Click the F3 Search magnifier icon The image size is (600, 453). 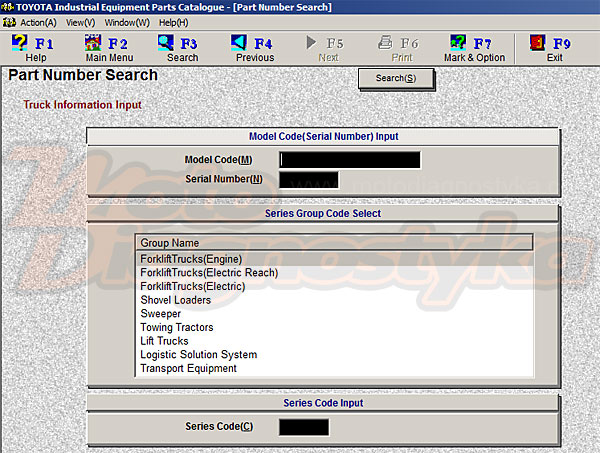pos(166,42)
